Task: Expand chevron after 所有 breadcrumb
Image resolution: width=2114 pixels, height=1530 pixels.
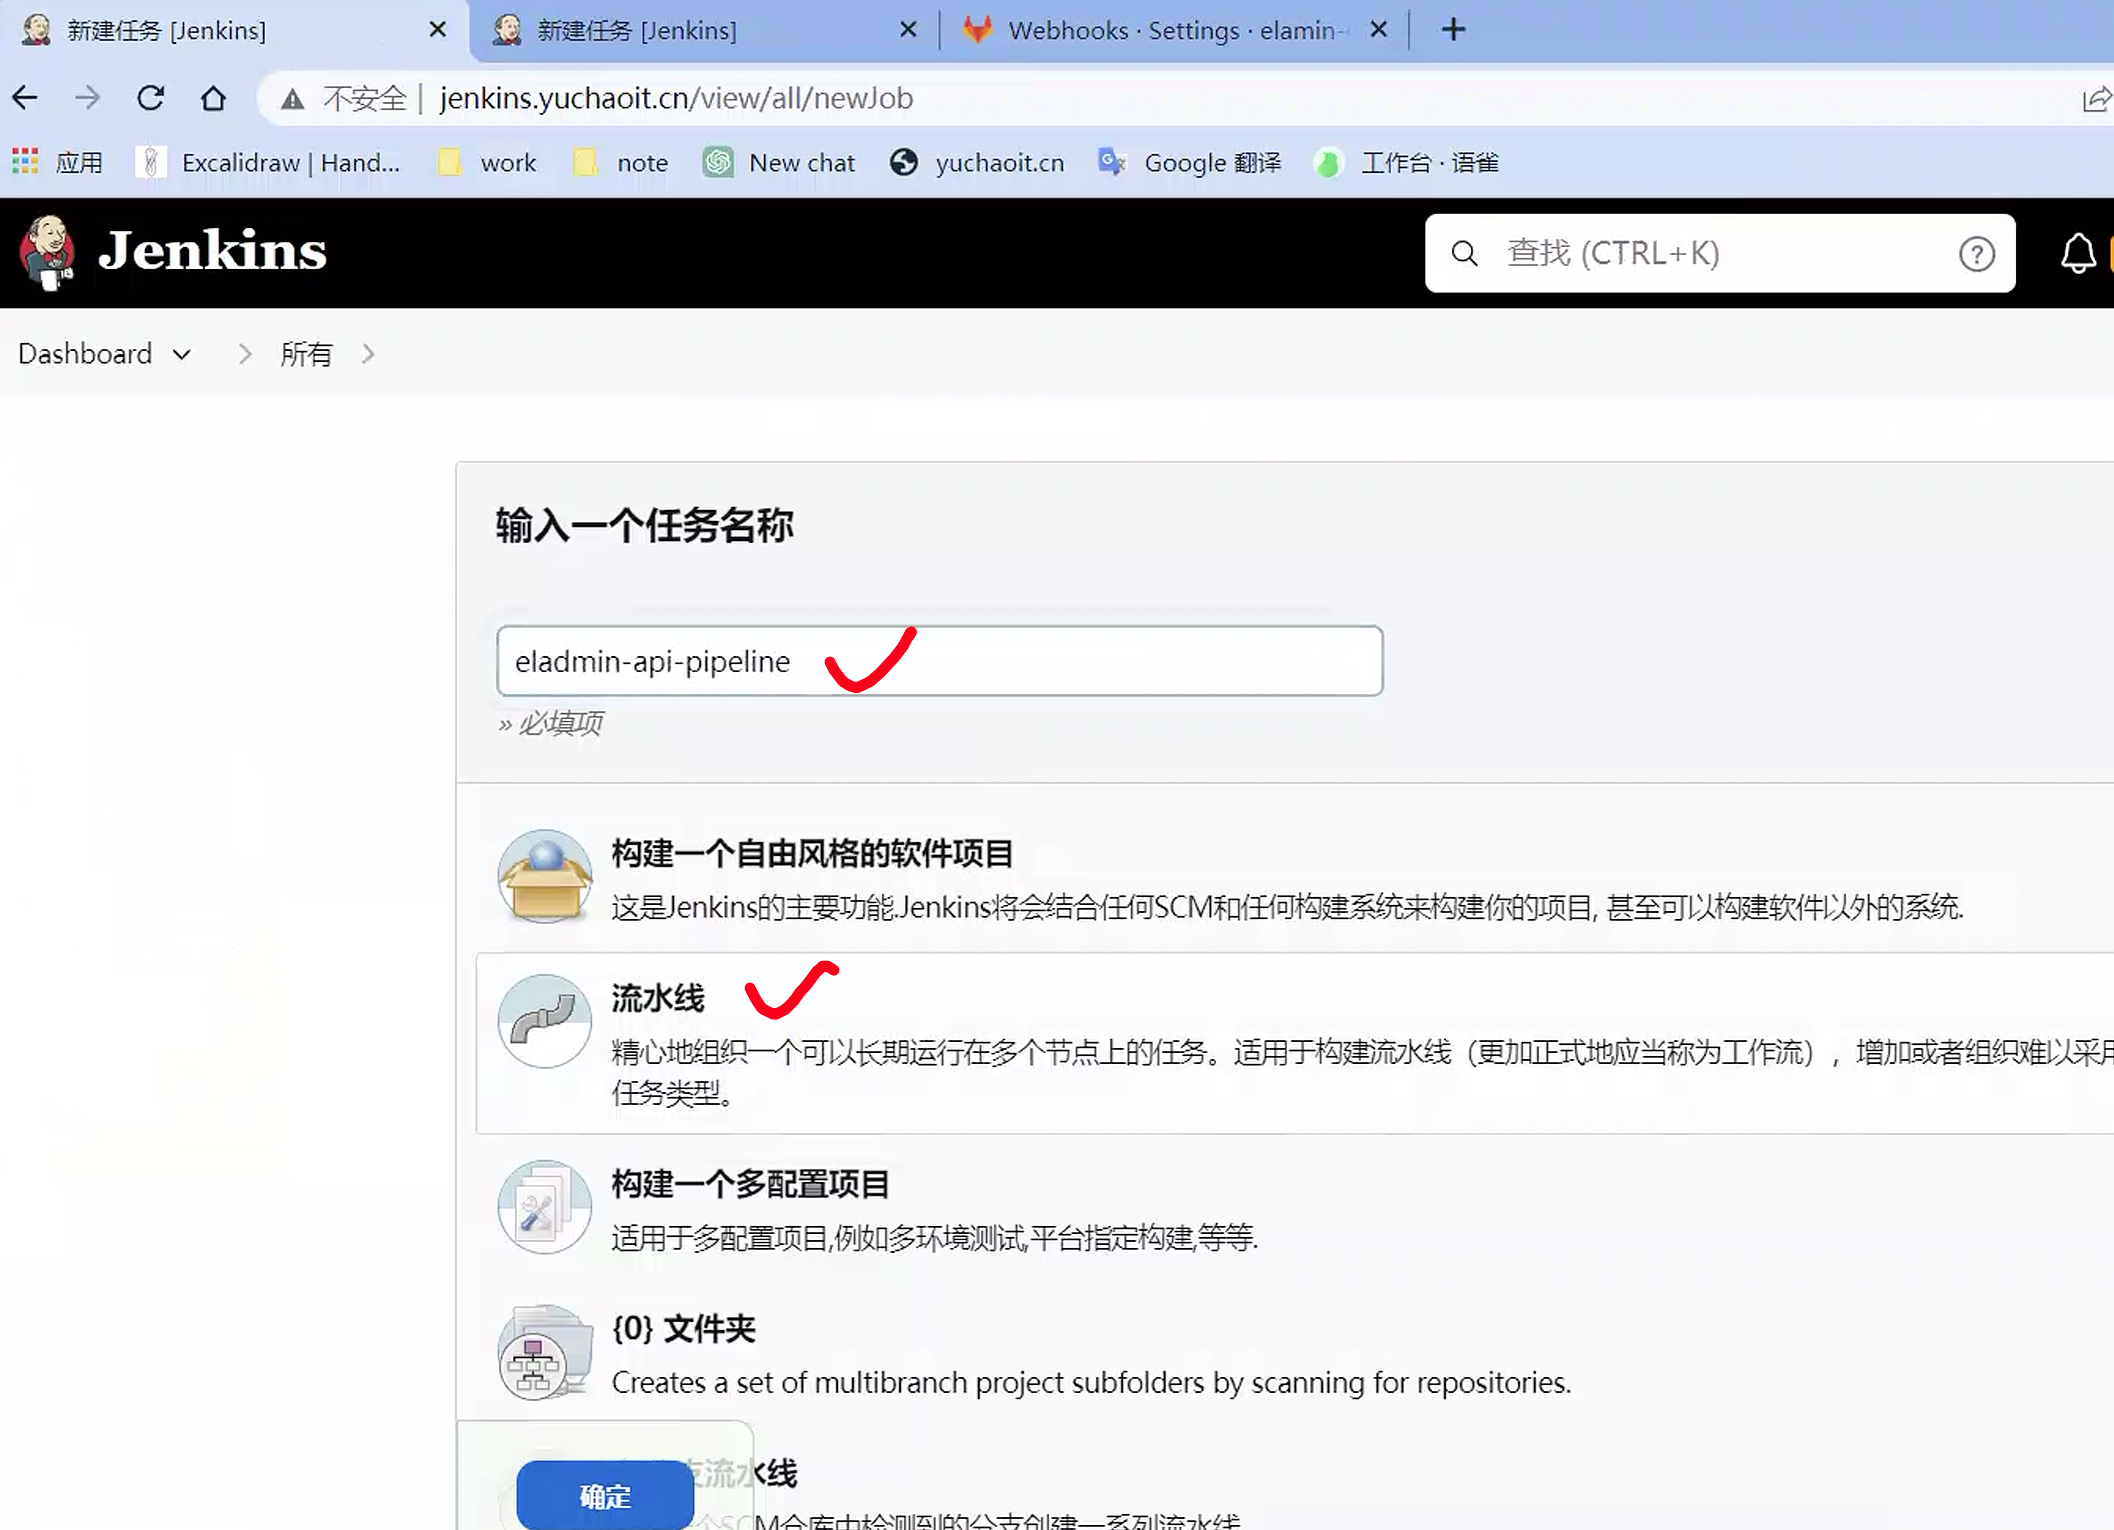Action: pos(369,354)
